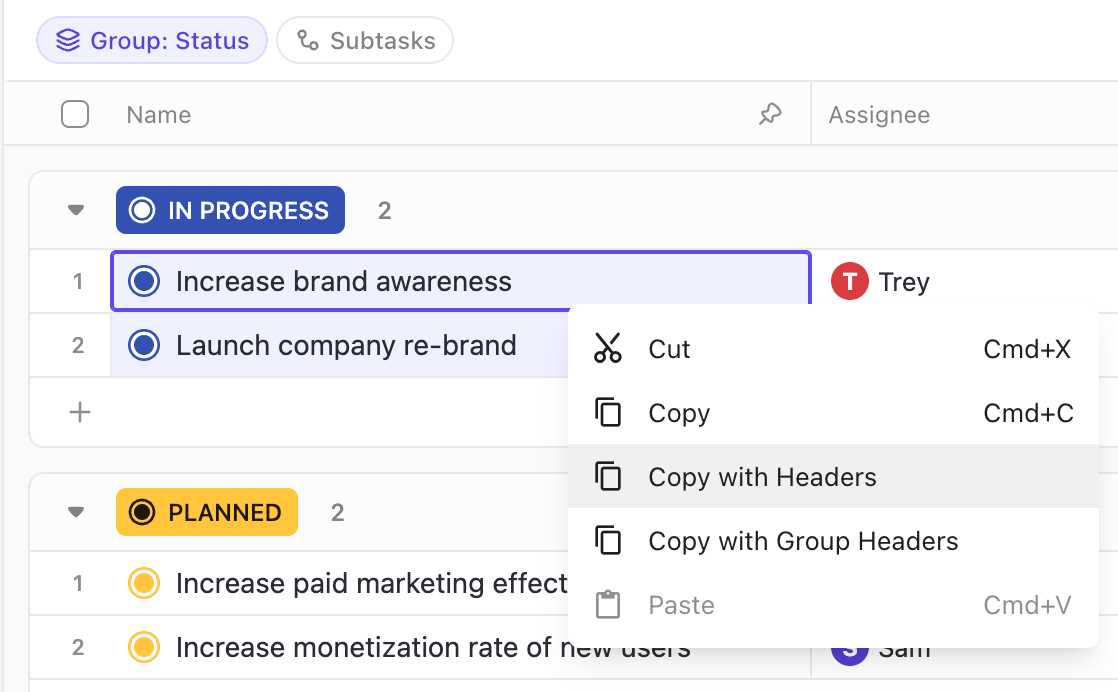The width and height of the screenshot is (1118, 692).
Task: Click Trey's red avatar icon
Action: tap(849, 282)
